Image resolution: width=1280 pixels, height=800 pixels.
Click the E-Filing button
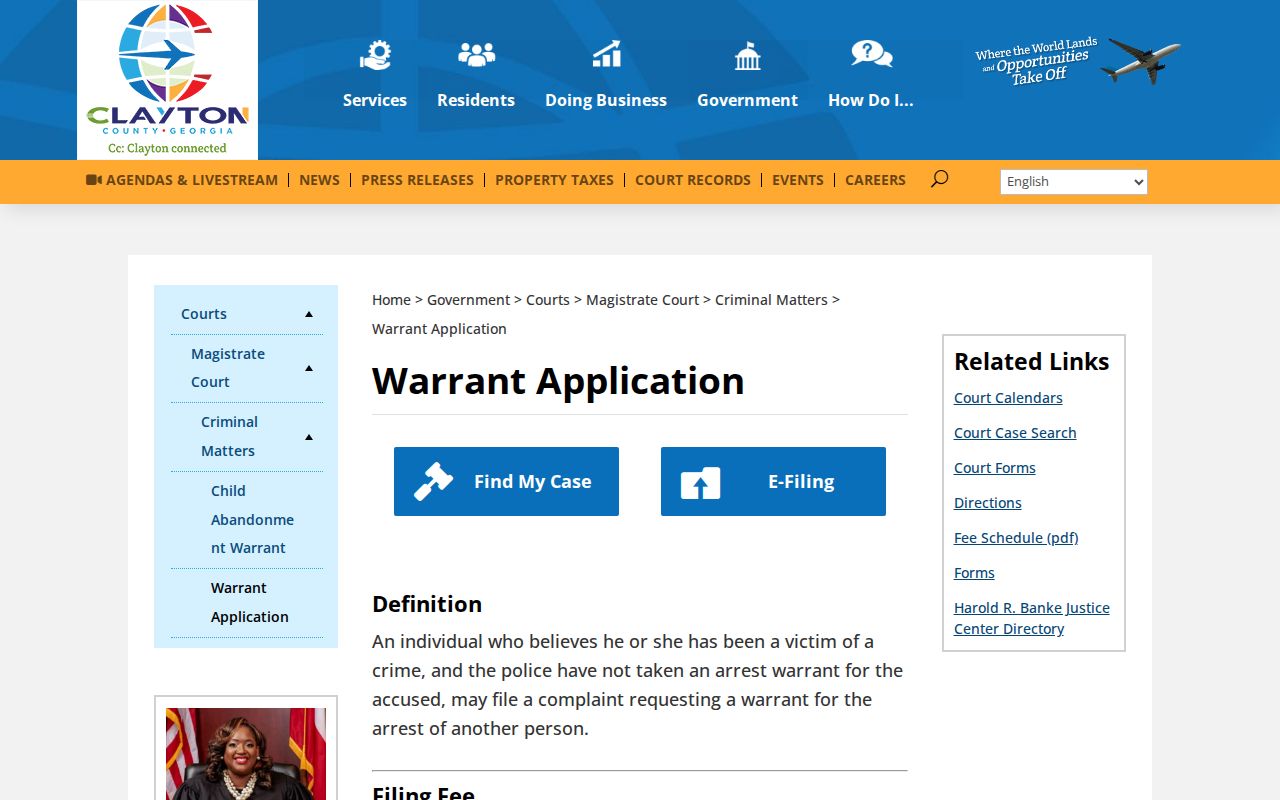pyautogui.click(x=773, y=481)
